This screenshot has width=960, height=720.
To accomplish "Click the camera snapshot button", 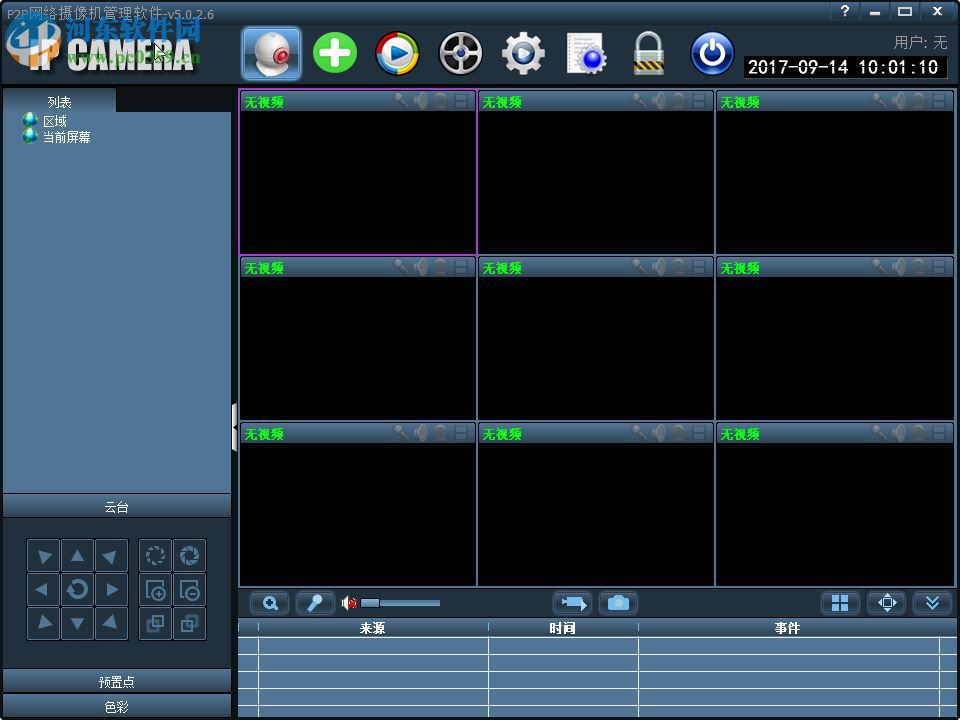I will point(618,603).
